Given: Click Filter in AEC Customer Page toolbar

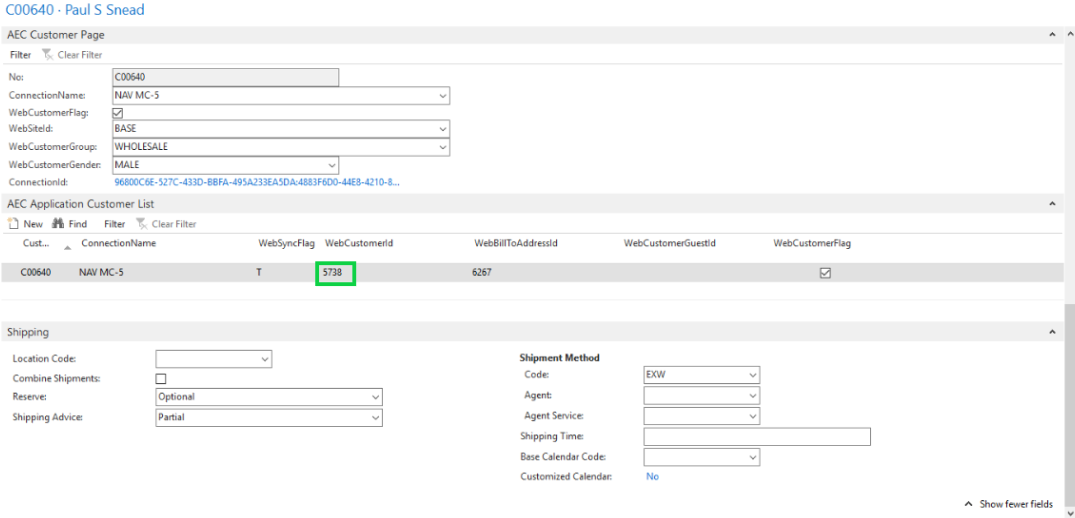Looking at the screenshot, I should click(21, 55).
